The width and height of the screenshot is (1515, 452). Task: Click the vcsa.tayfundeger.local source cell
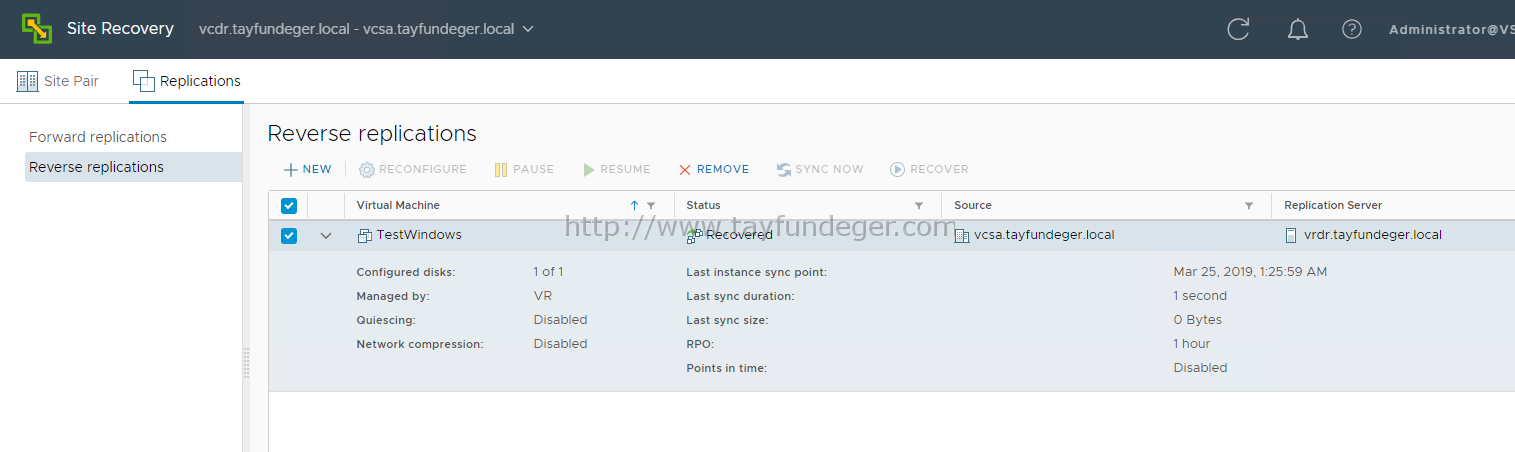pyautogui.click(x=1044, y=235)
